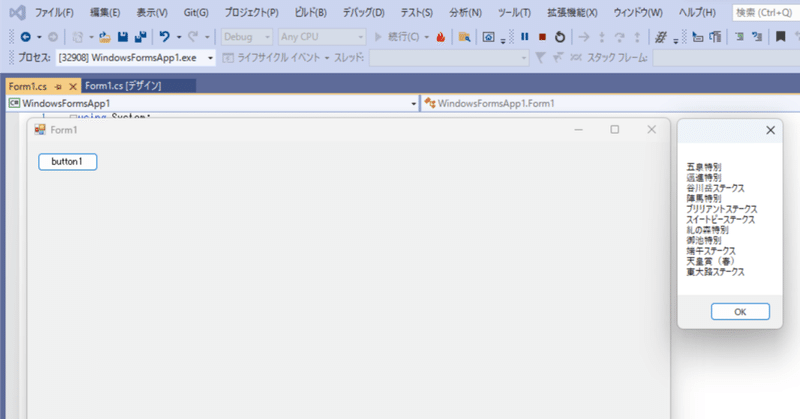Click the Save All double-disk icon

[x=140, y=37]
